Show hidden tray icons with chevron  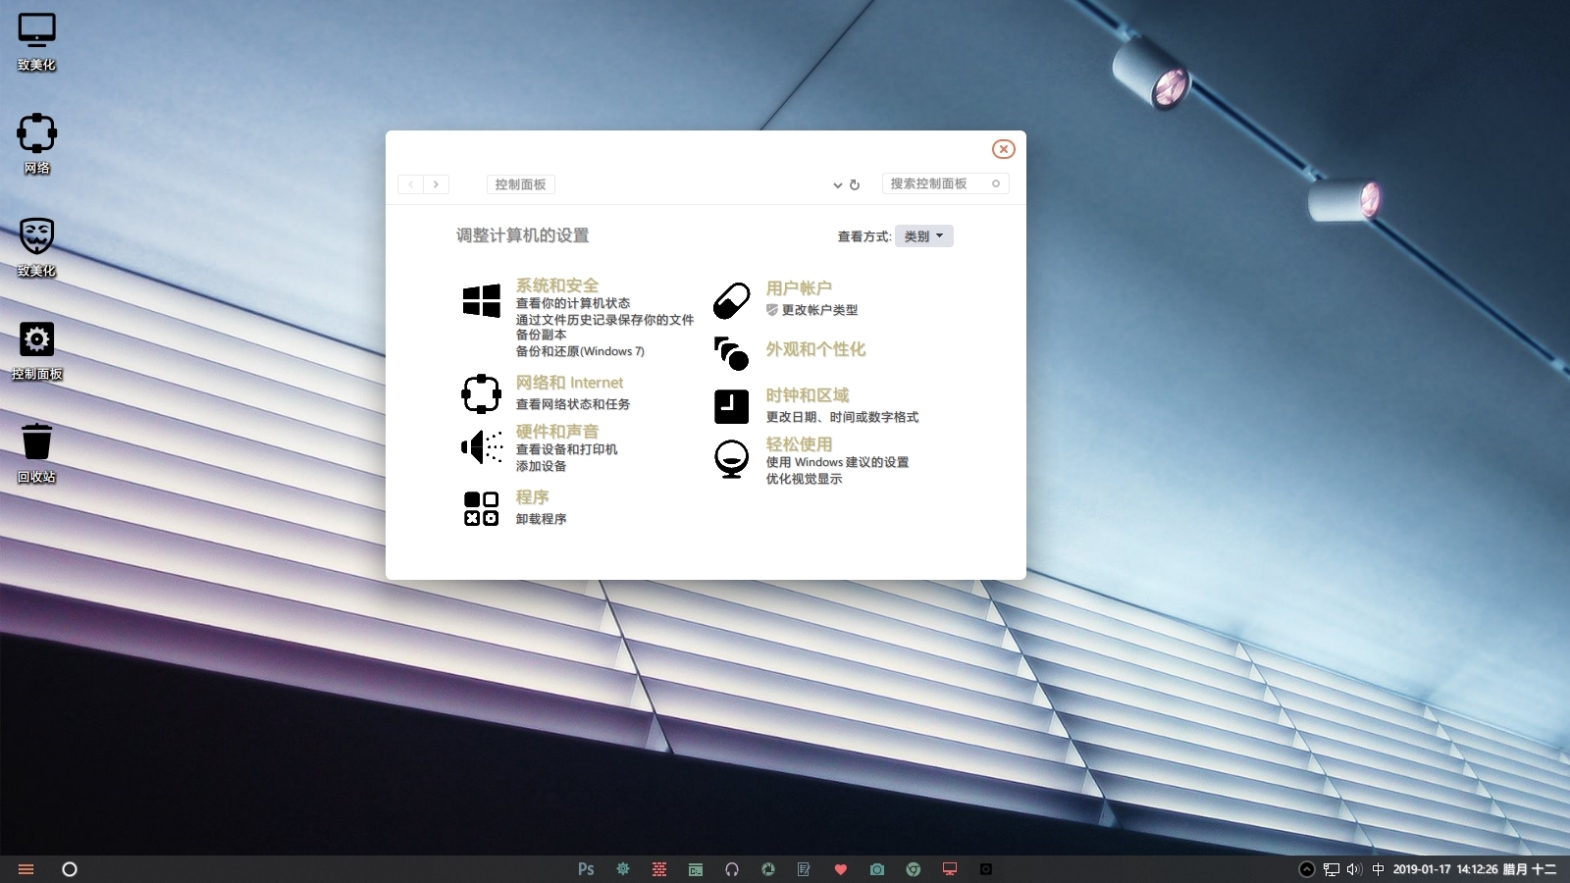pos(1307,869)
